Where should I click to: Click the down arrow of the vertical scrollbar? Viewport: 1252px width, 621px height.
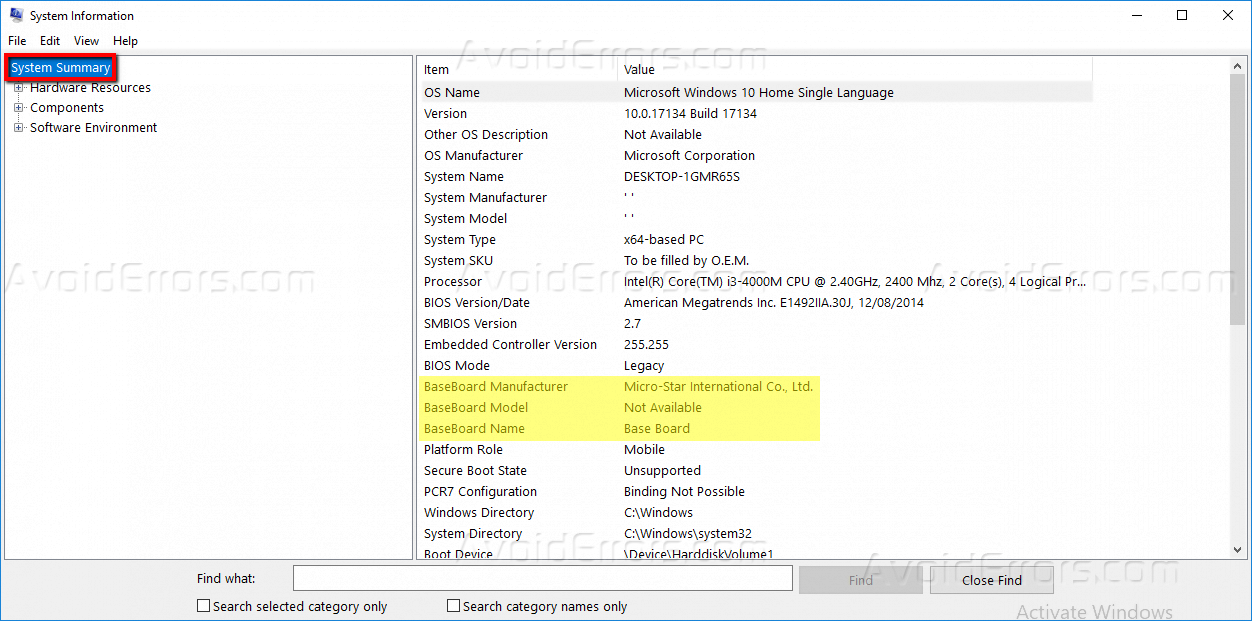1238,548
